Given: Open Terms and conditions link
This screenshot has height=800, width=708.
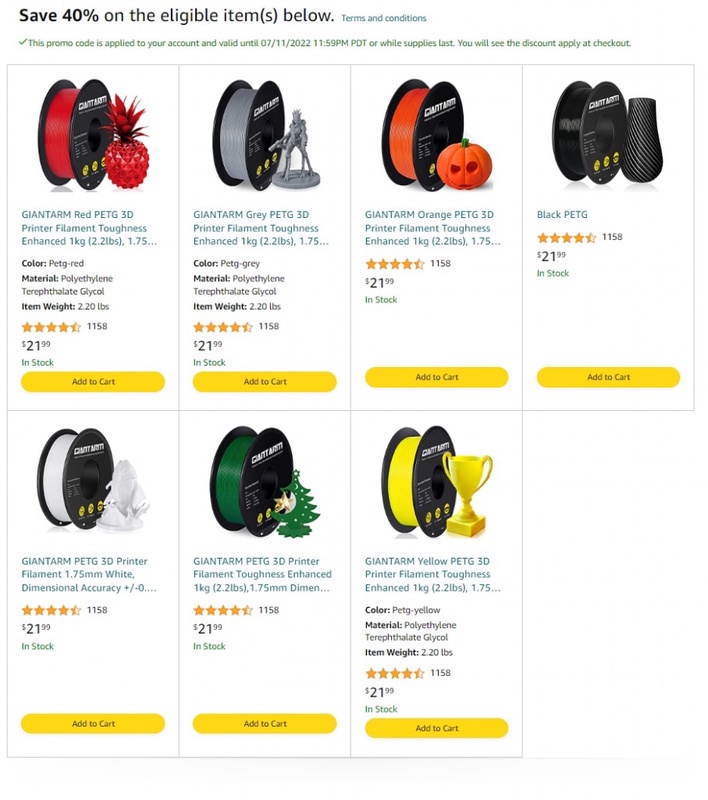Looking at the screenshot, I should coord(384,18).
